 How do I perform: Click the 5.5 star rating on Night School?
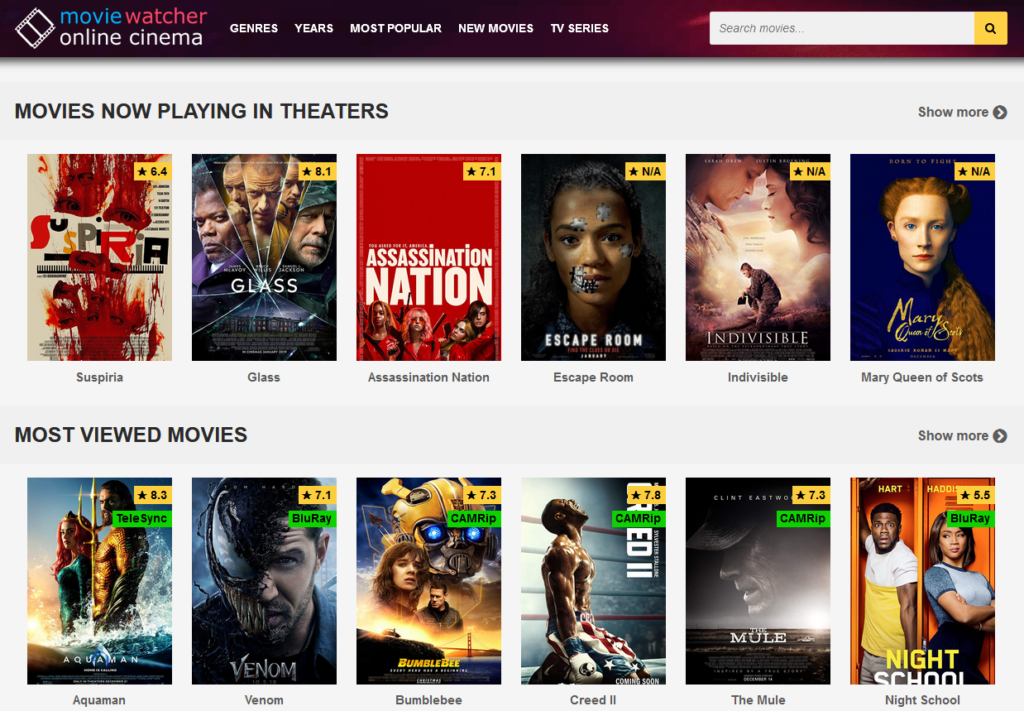coord(976,495)
